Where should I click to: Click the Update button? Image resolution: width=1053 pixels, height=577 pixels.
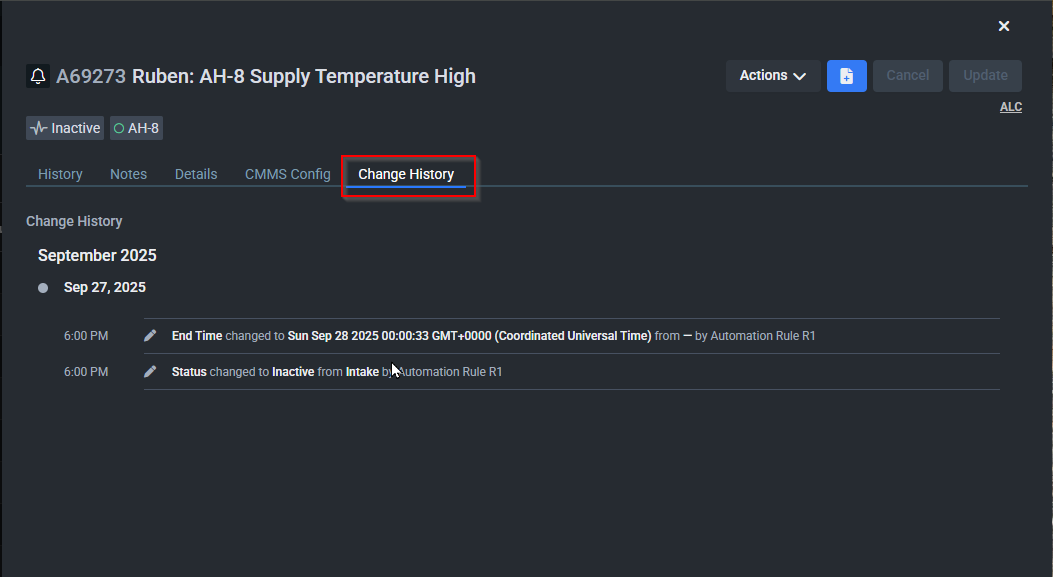click(x=985, y=76)
